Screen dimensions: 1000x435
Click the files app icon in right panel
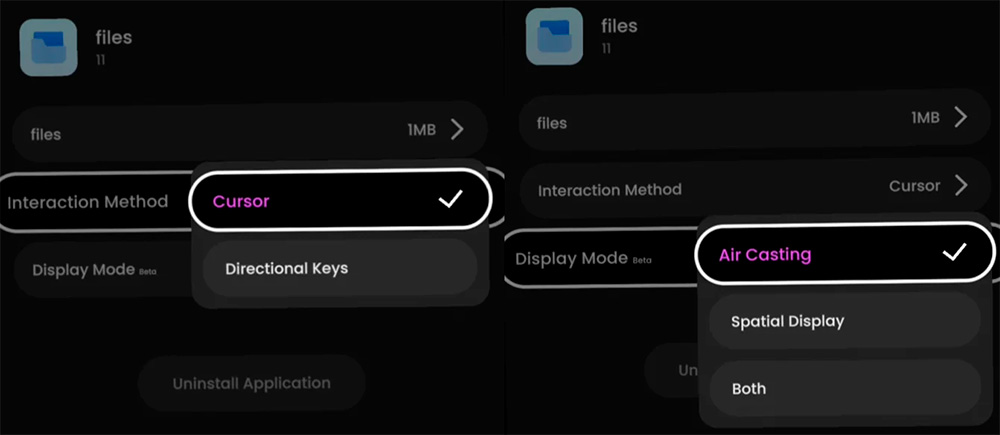tap(554, 36)
